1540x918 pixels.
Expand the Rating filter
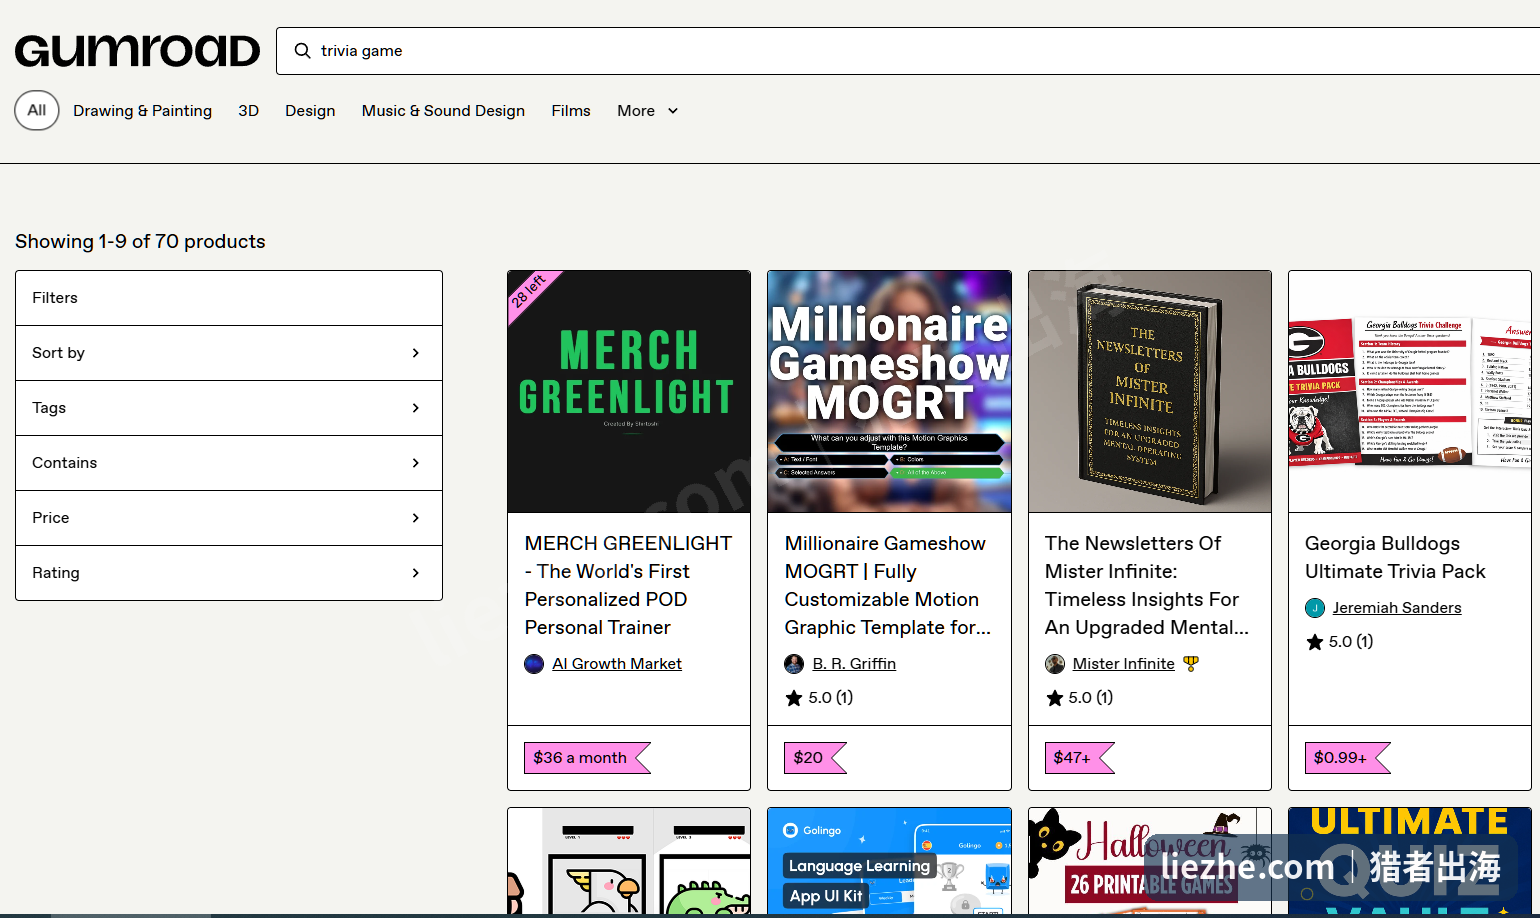pyautogui.click(x=229, y=573)
